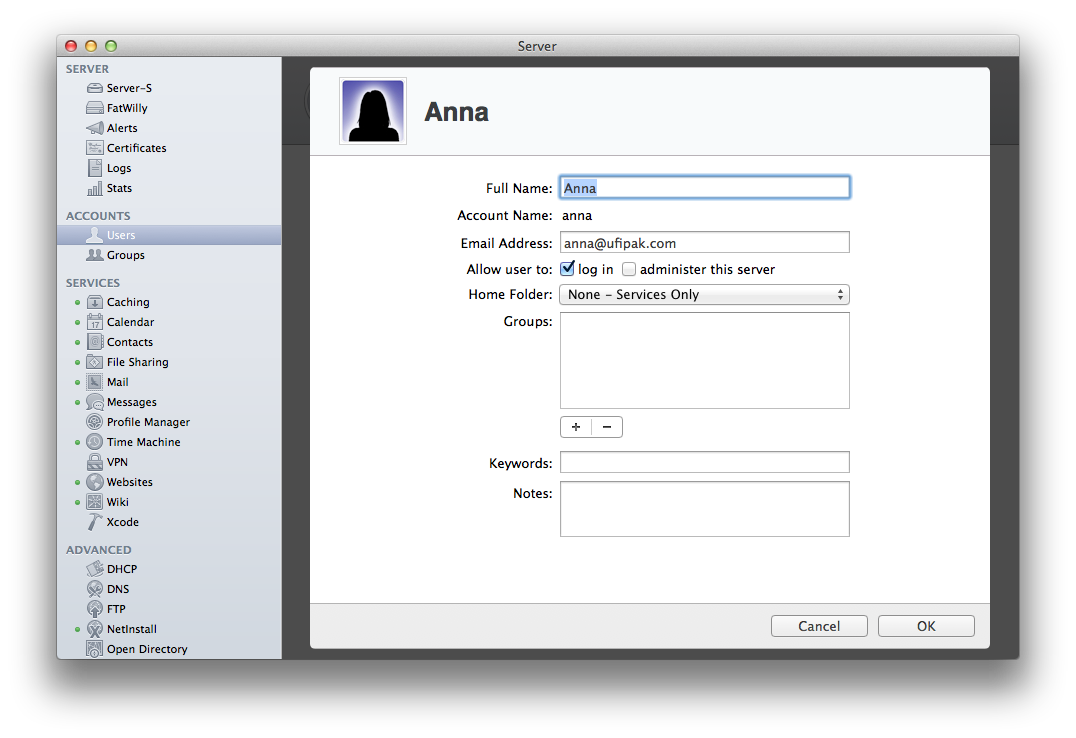Click the Full Name field
This screenshot has width=1076, height=738.
[x=705, y=187]
